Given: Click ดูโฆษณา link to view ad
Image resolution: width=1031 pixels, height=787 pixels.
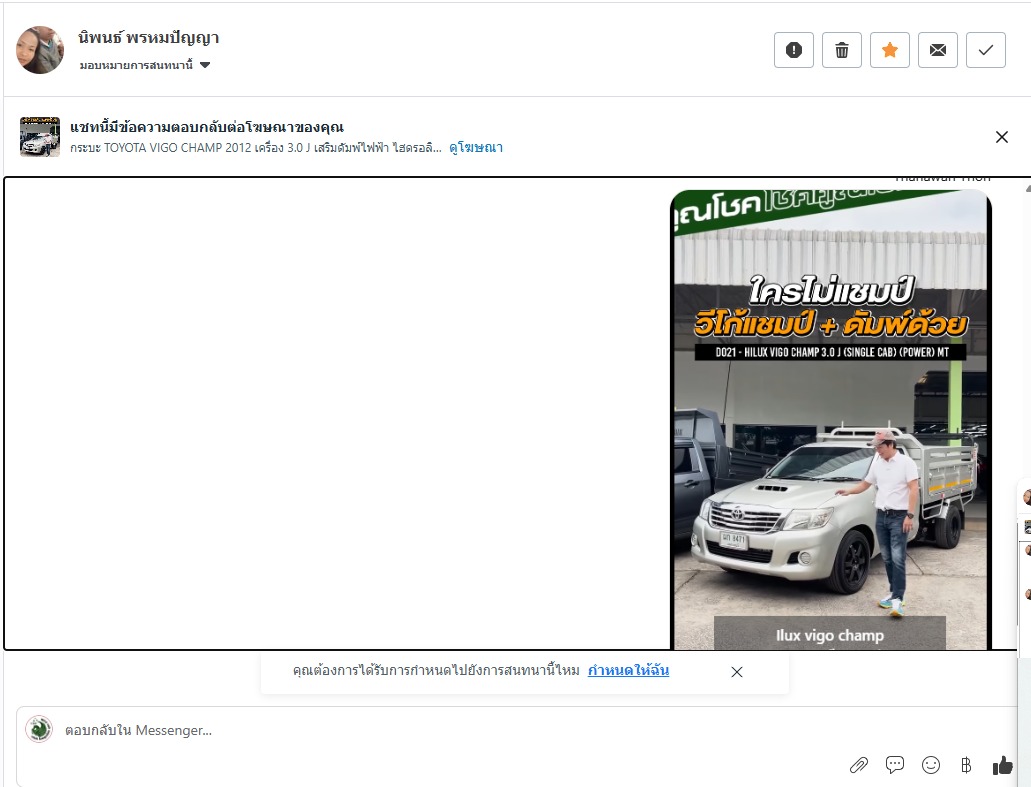Looking at the screenshot, I should pyautogui.click(x=476, y=147).
